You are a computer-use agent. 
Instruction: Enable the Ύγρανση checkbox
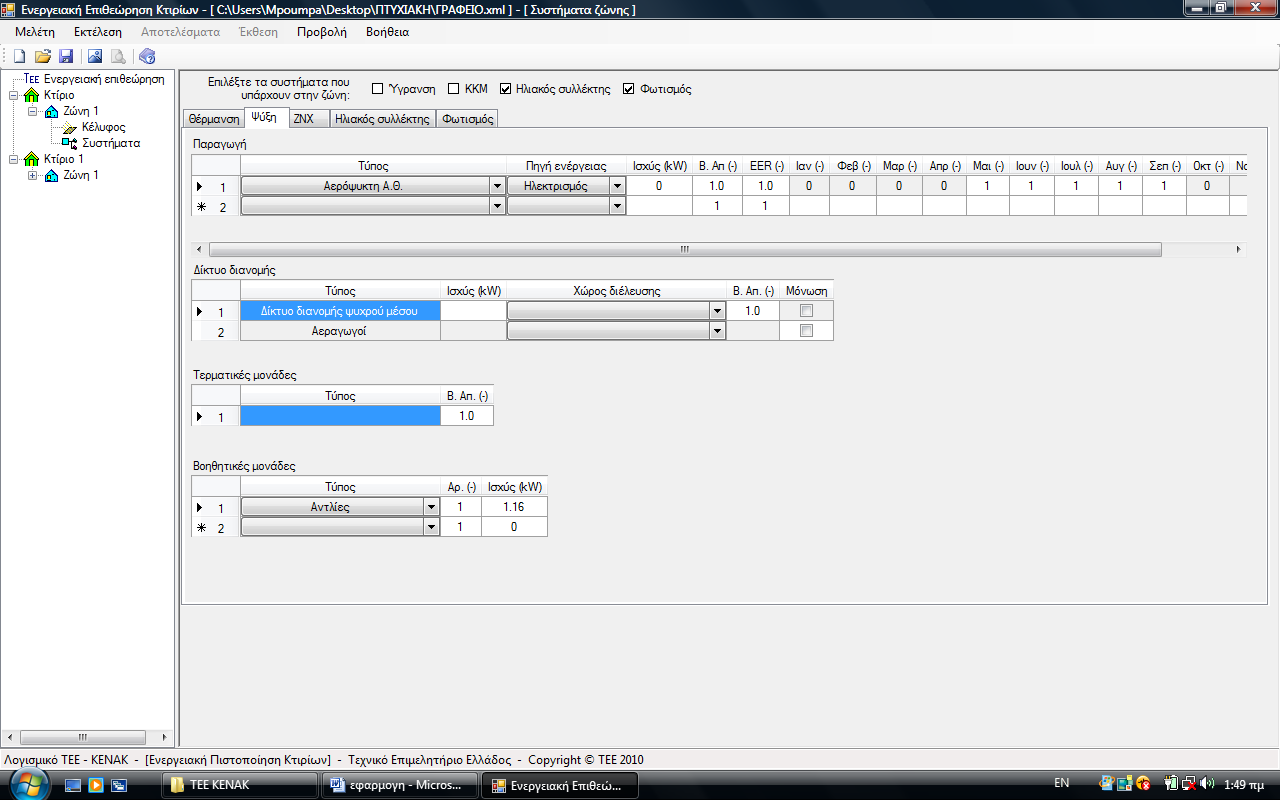(x=377, y=88)
